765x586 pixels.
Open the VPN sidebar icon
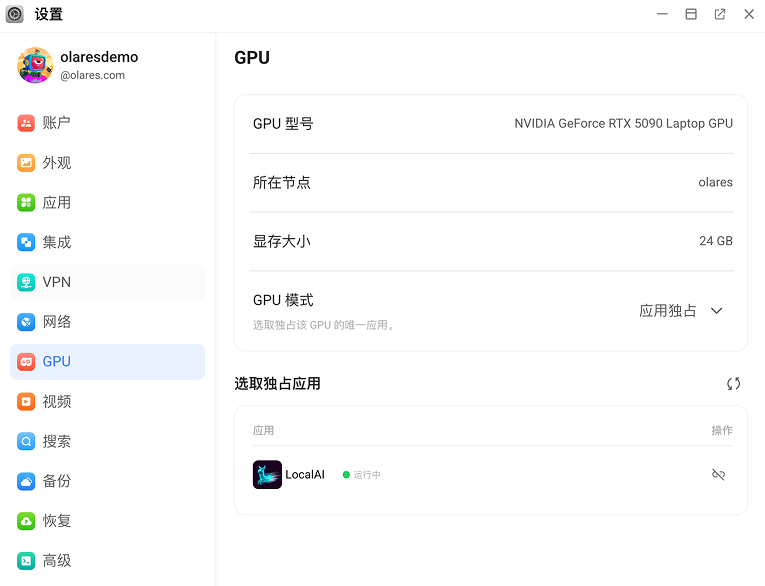[26, 282]
